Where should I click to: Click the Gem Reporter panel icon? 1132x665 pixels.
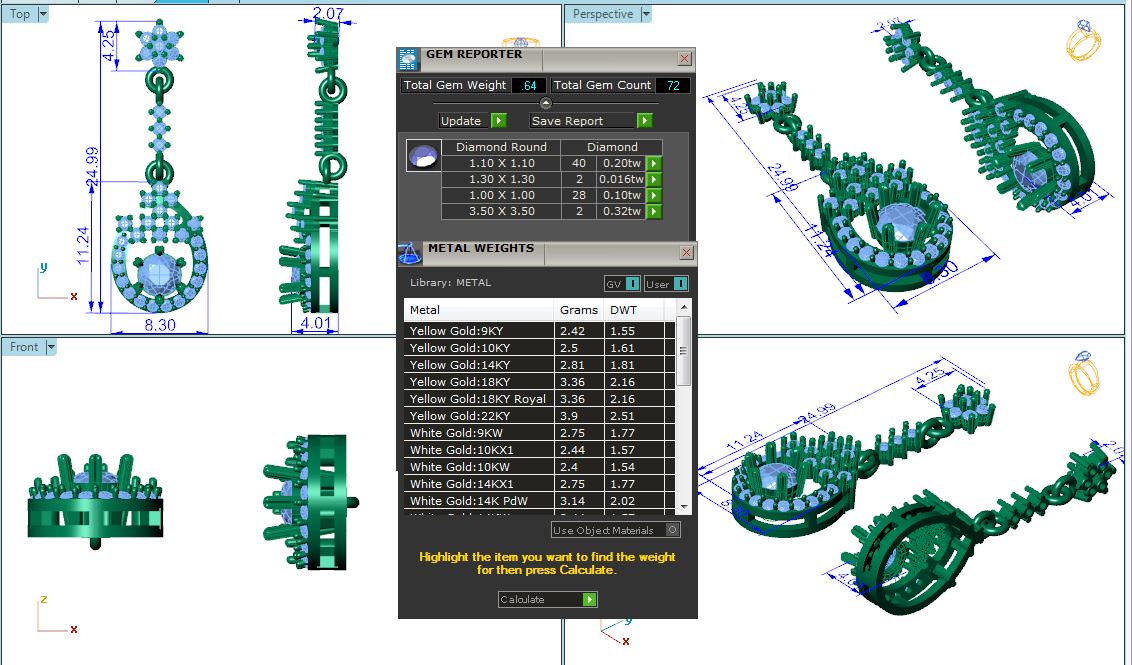pyautogui.click(x=408, y=59)
